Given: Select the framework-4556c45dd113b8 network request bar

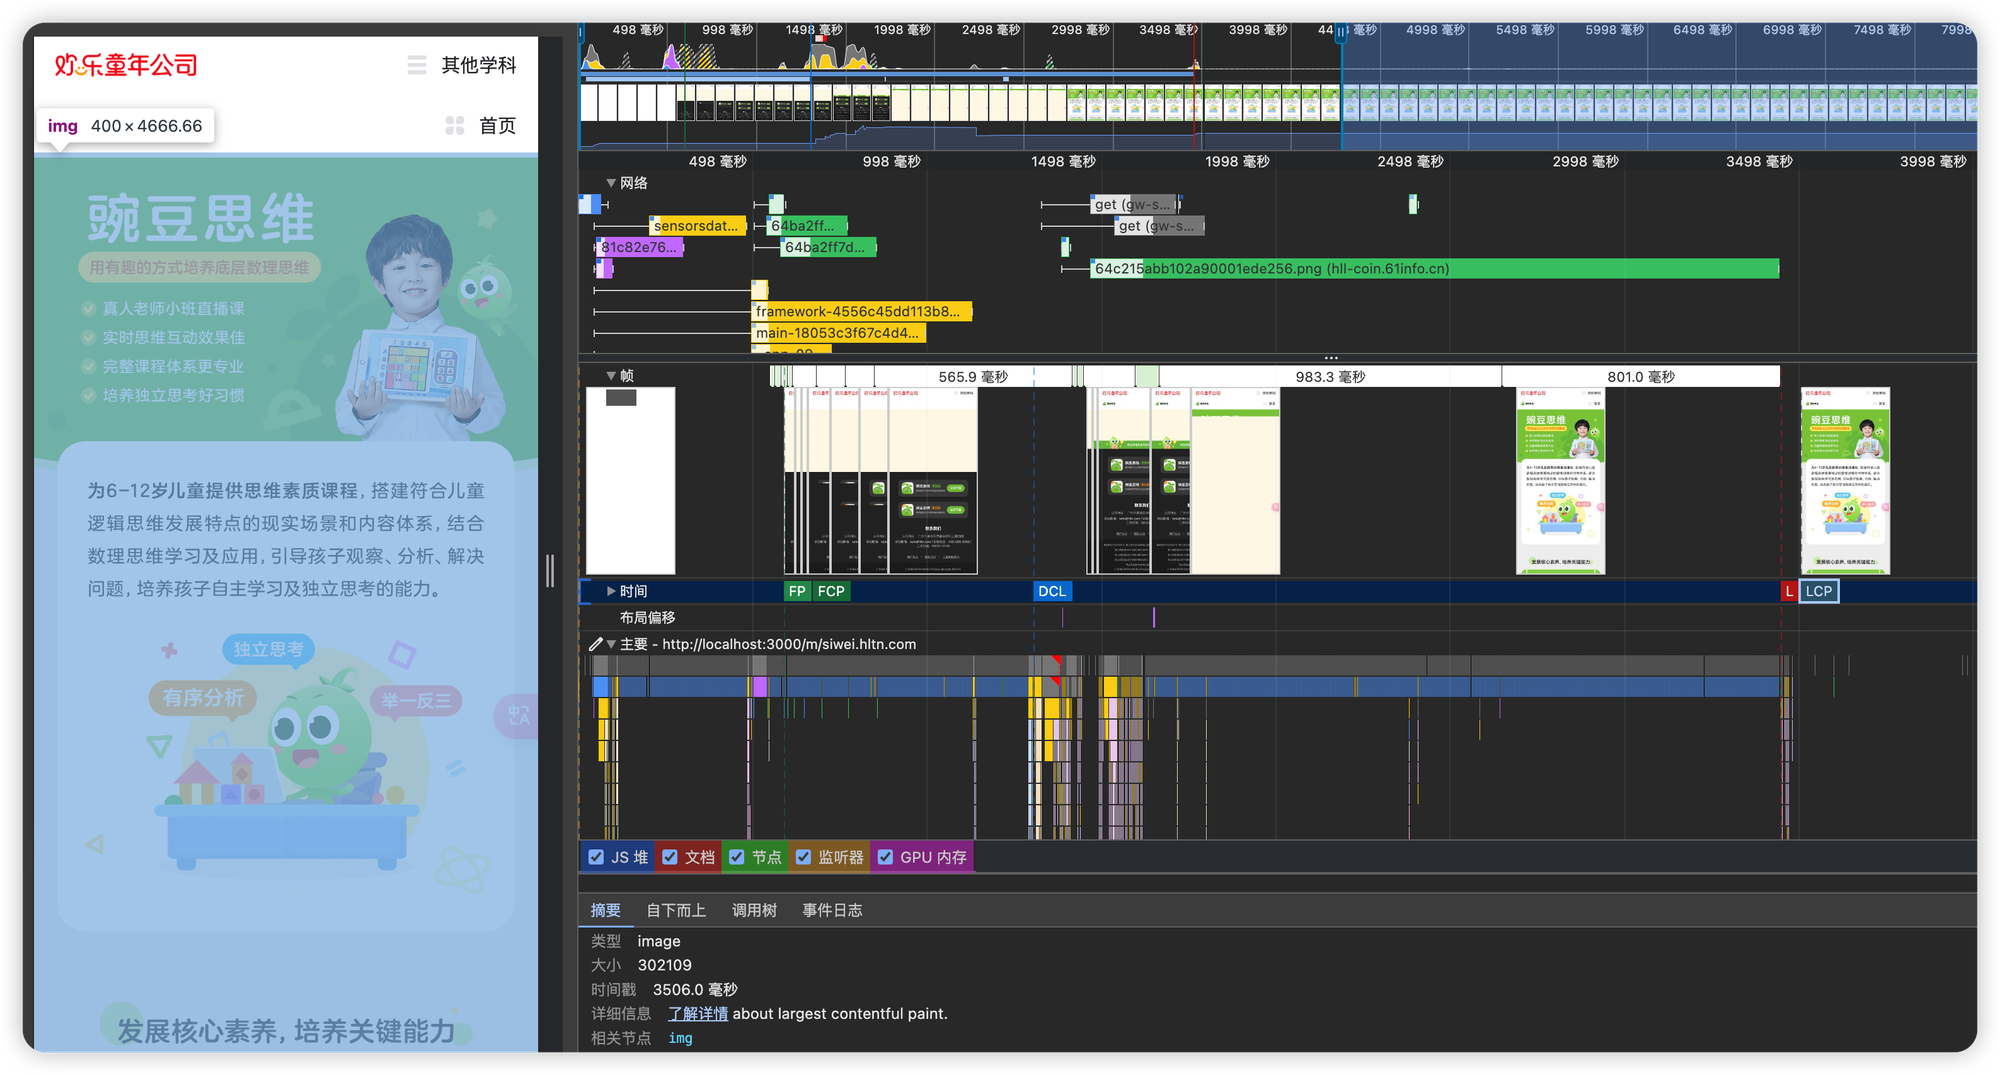Looking at the screenshot, I should (x=860, y=311).
